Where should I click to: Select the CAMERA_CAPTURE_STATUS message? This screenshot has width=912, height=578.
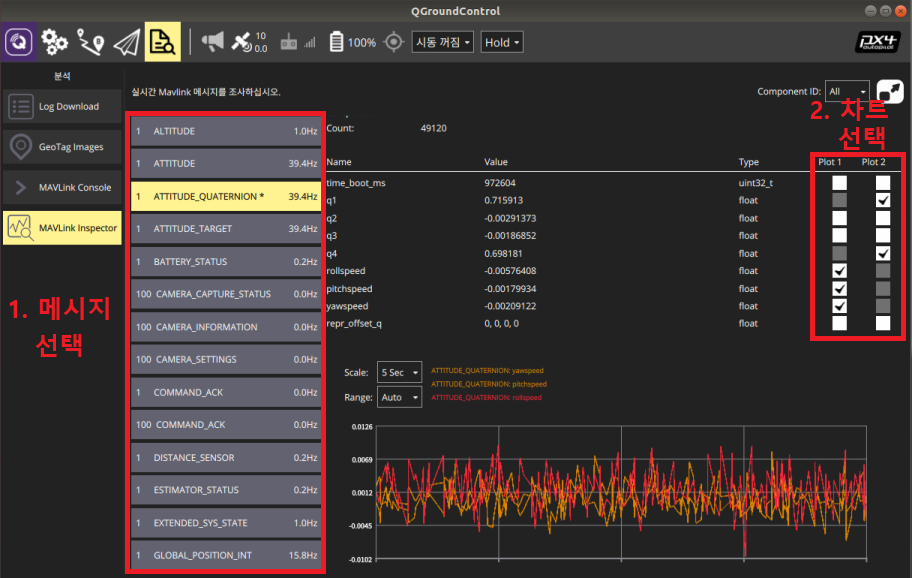point(226,294)
